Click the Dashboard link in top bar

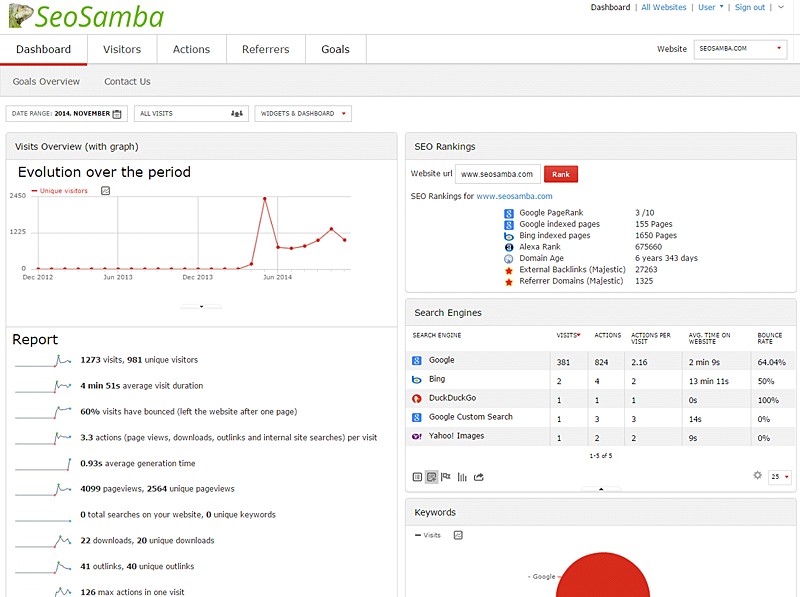(610, 7)
